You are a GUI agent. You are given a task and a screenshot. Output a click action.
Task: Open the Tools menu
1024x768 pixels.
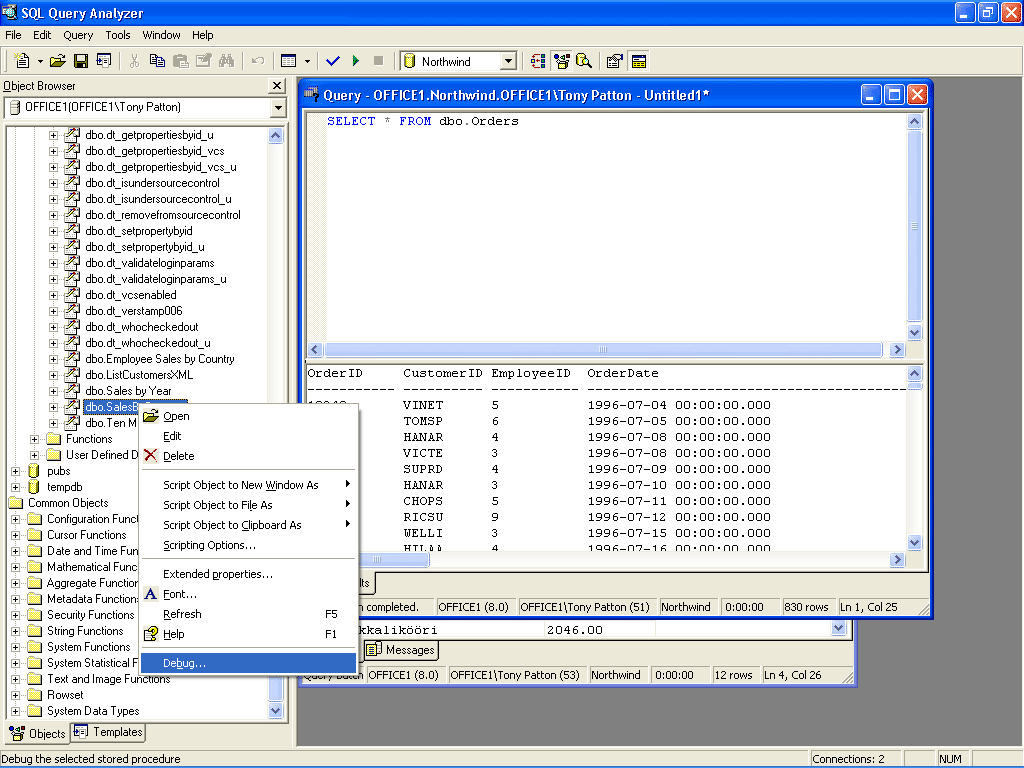[x=118, y=34]
